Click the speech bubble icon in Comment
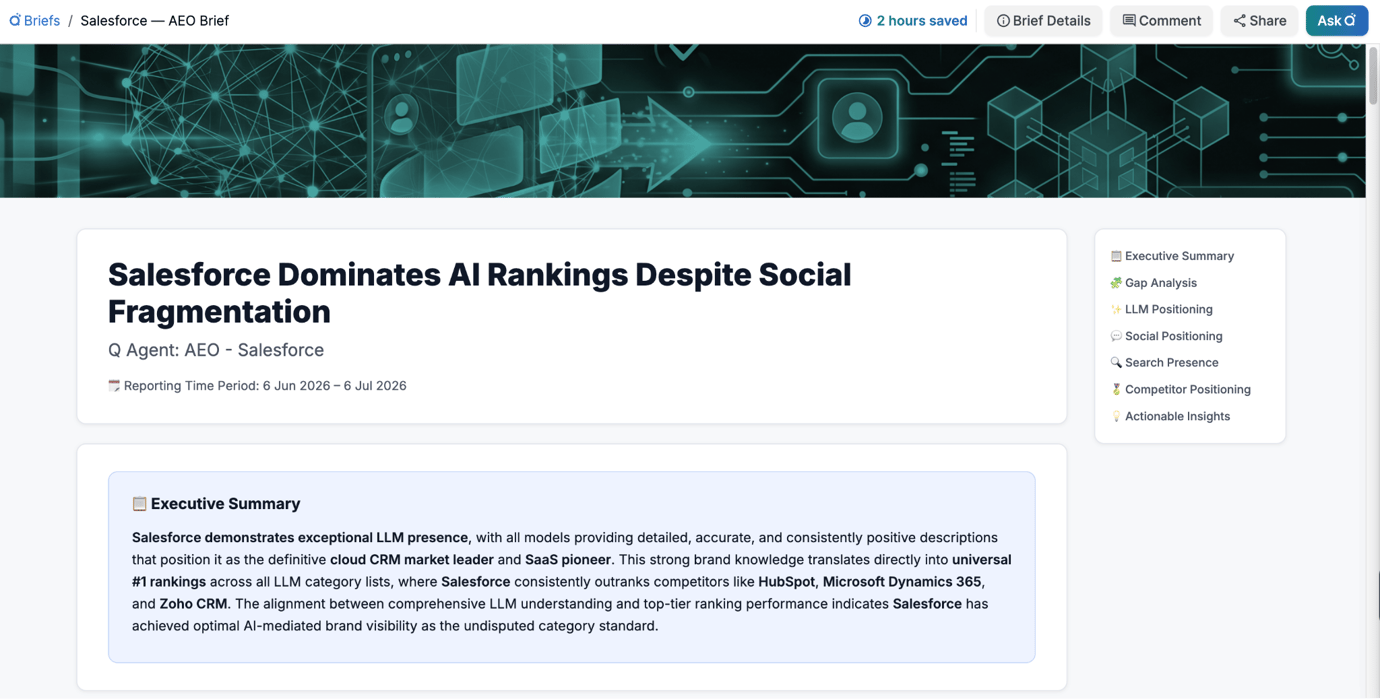The width and height of the screenshot is (1380, 699). [1129, 20]
